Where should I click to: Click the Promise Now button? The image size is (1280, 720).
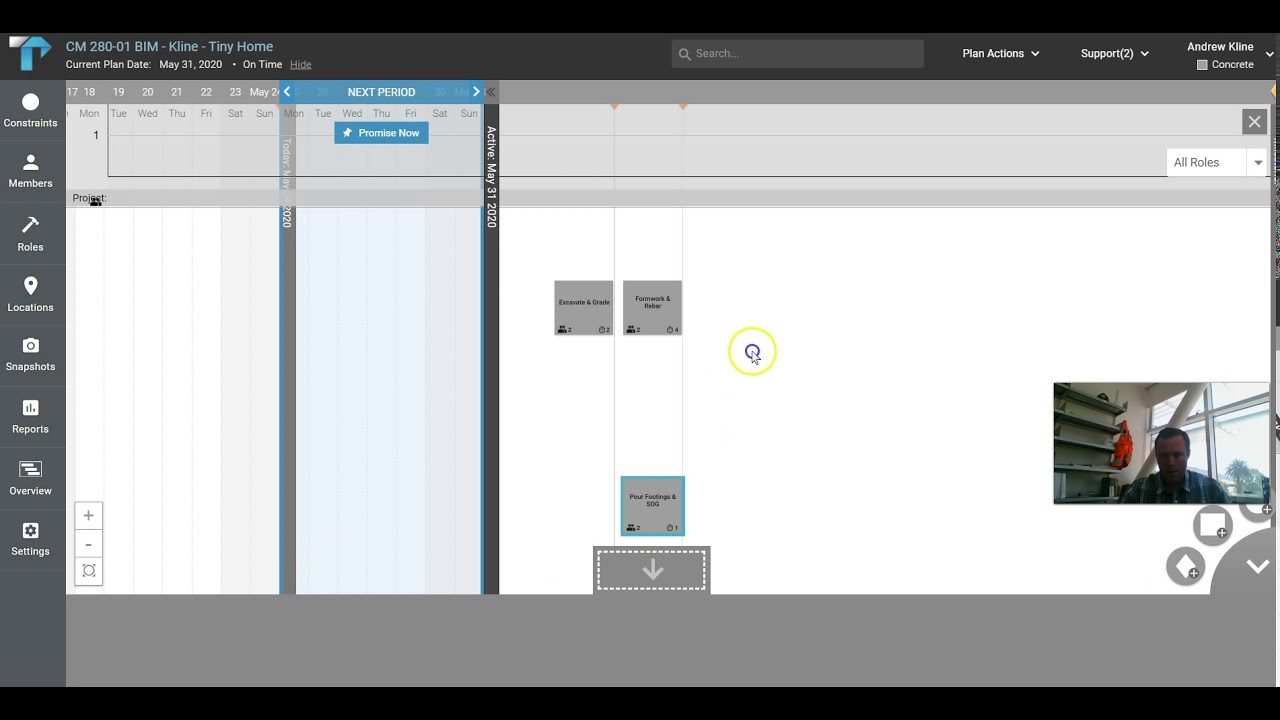click(x=381, y=133)
